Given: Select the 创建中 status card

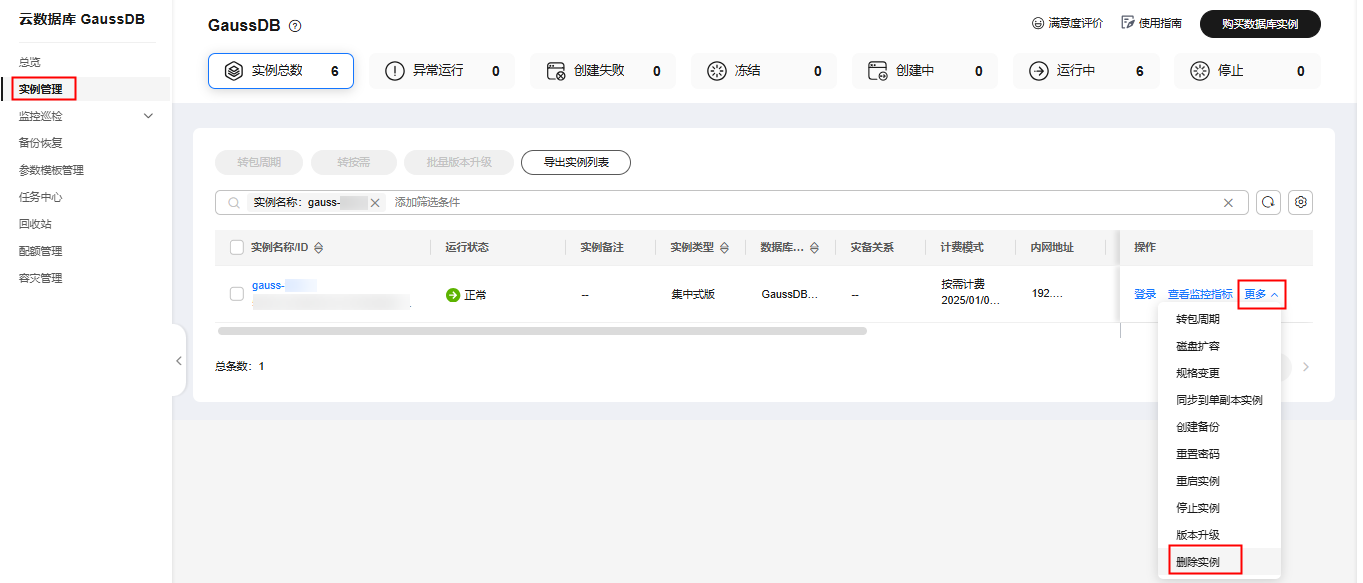Looking at the screenshot, I should [x=925, y=71].
